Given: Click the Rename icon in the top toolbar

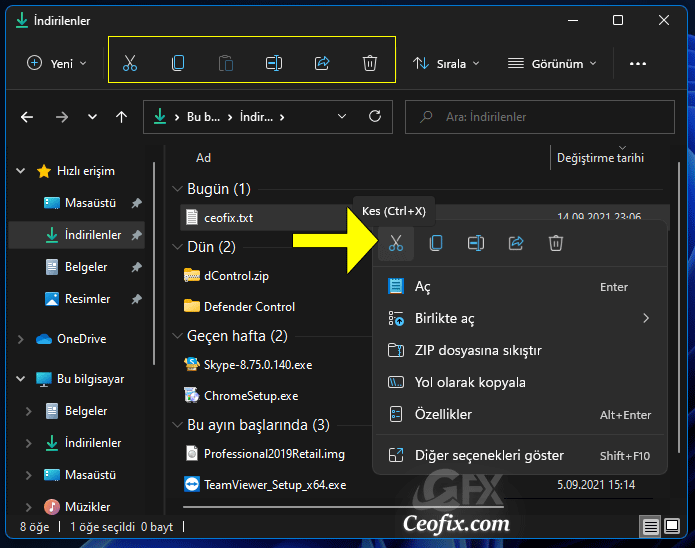Looking at the screenshot, I should click(273, 63).
